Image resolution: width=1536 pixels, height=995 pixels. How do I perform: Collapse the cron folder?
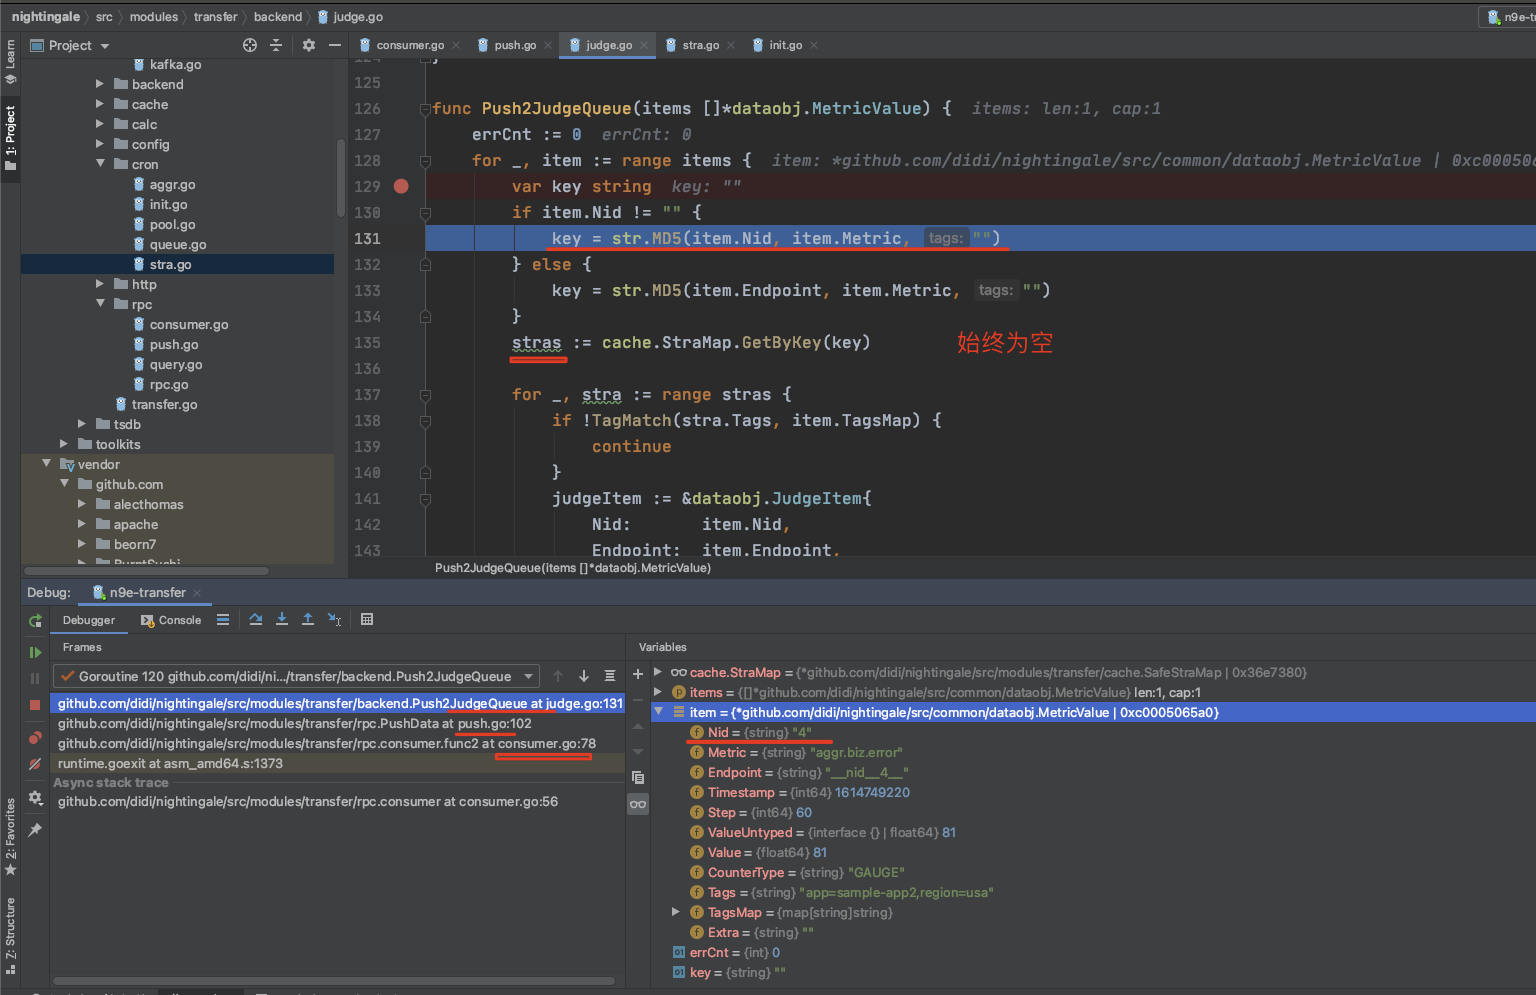tap(100, 164)
